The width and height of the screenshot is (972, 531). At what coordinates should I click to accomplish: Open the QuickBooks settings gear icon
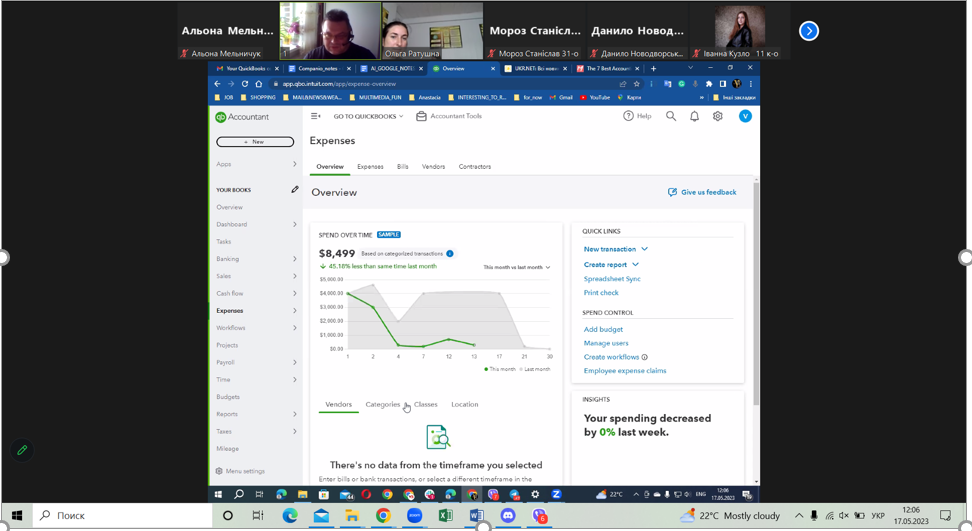point(717,116)
